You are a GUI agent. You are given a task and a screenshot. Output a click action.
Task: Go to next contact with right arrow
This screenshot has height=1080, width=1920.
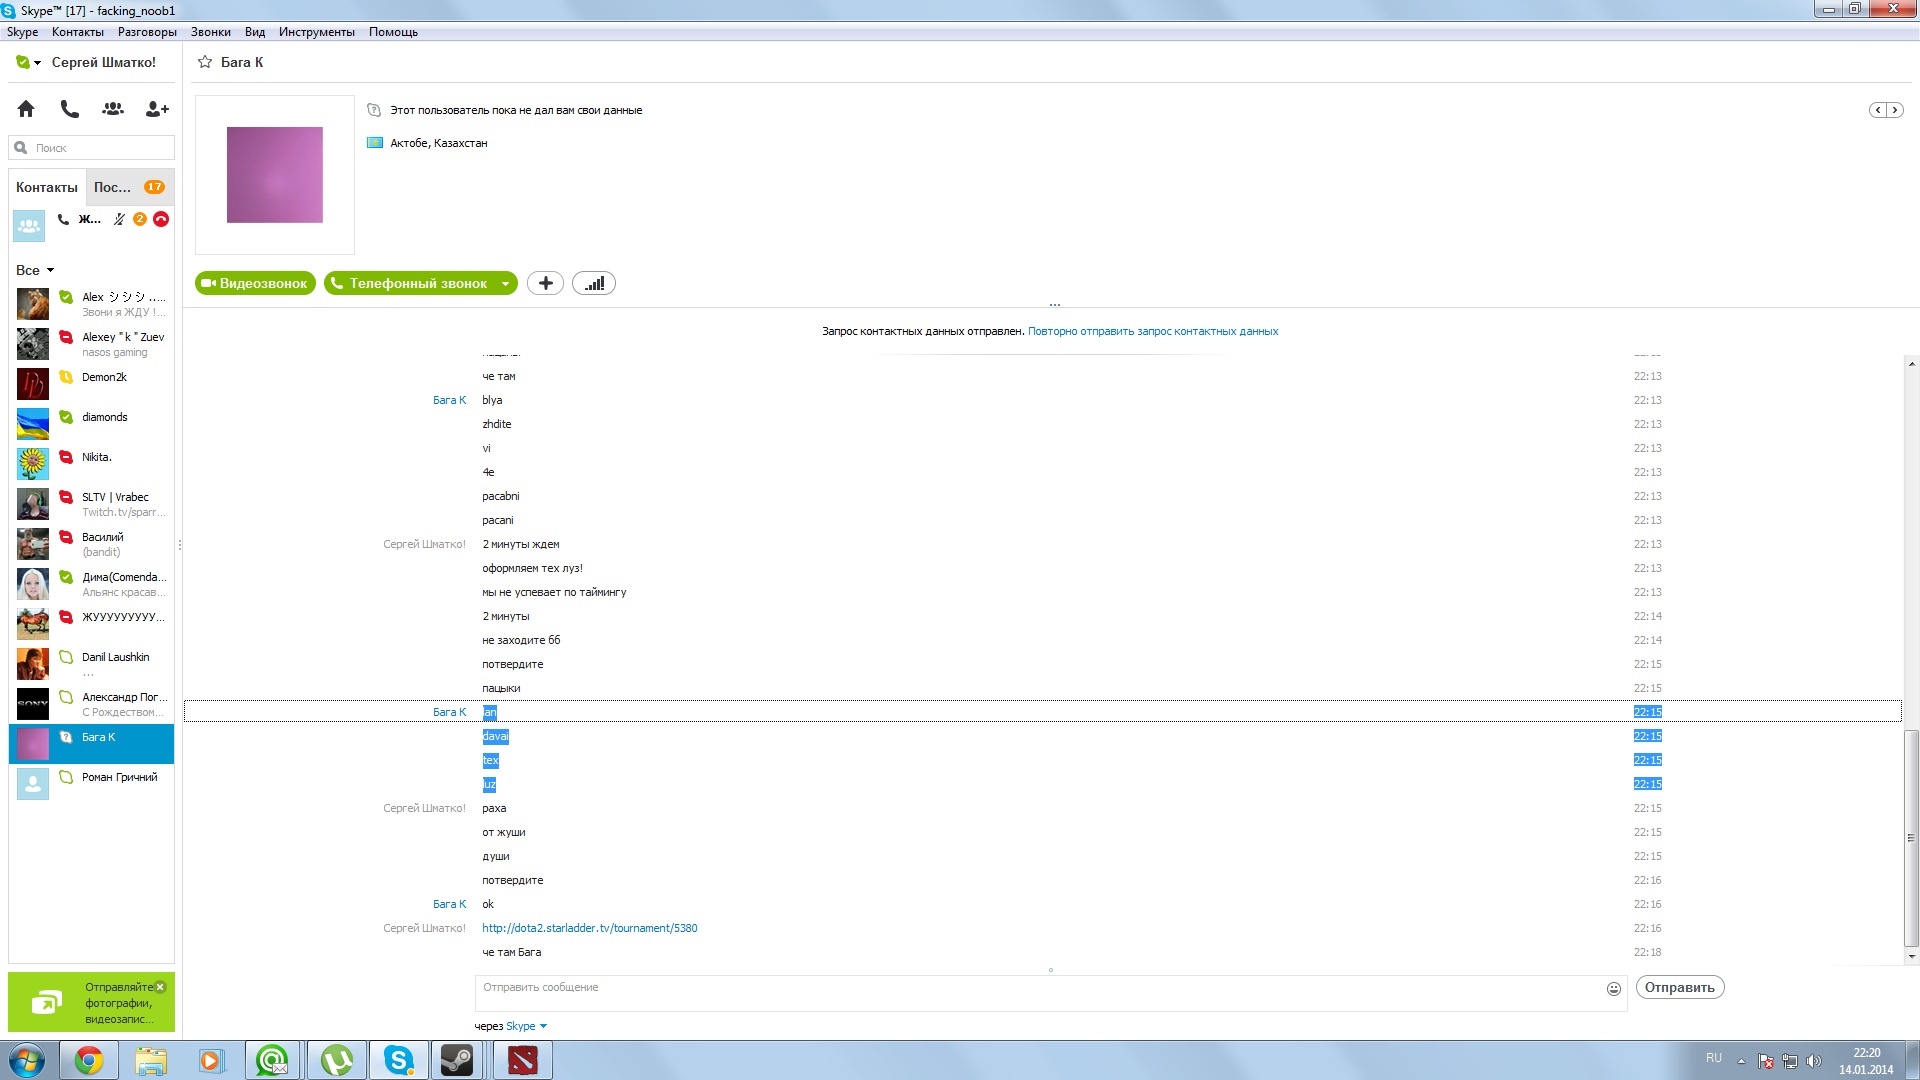(1894, 110)
